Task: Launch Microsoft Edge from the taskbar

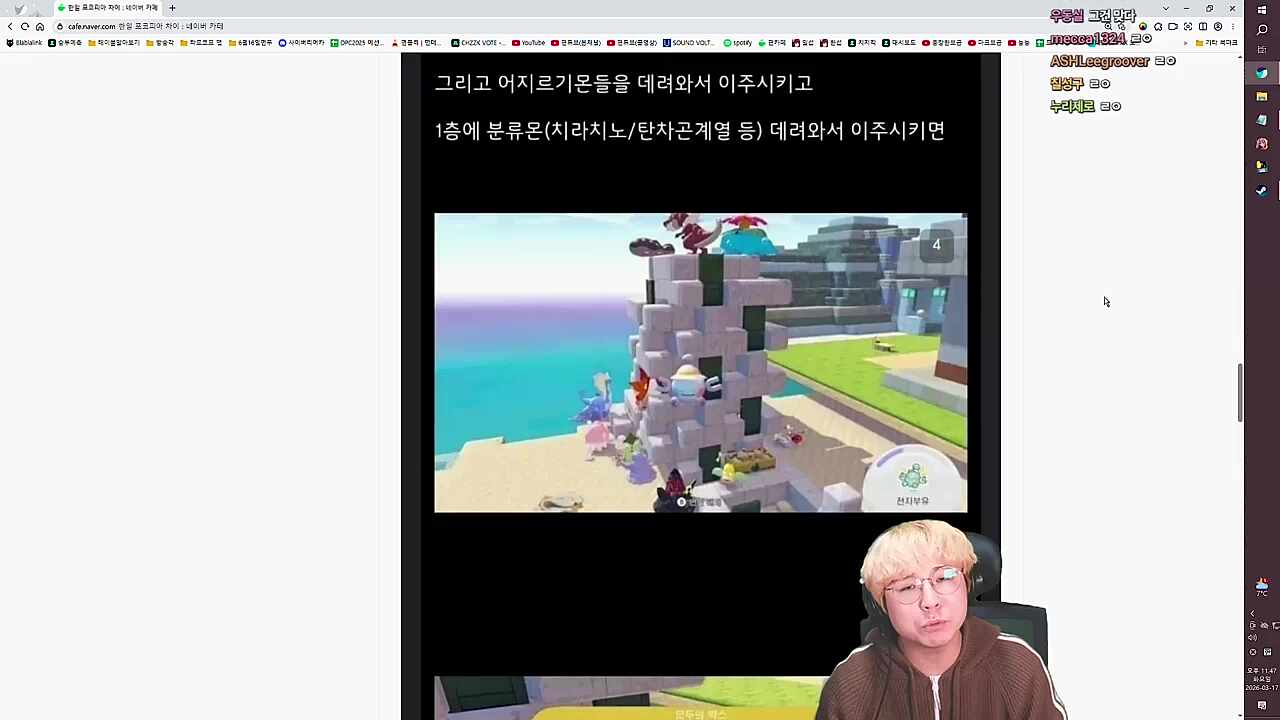Action: [1261, 73]
